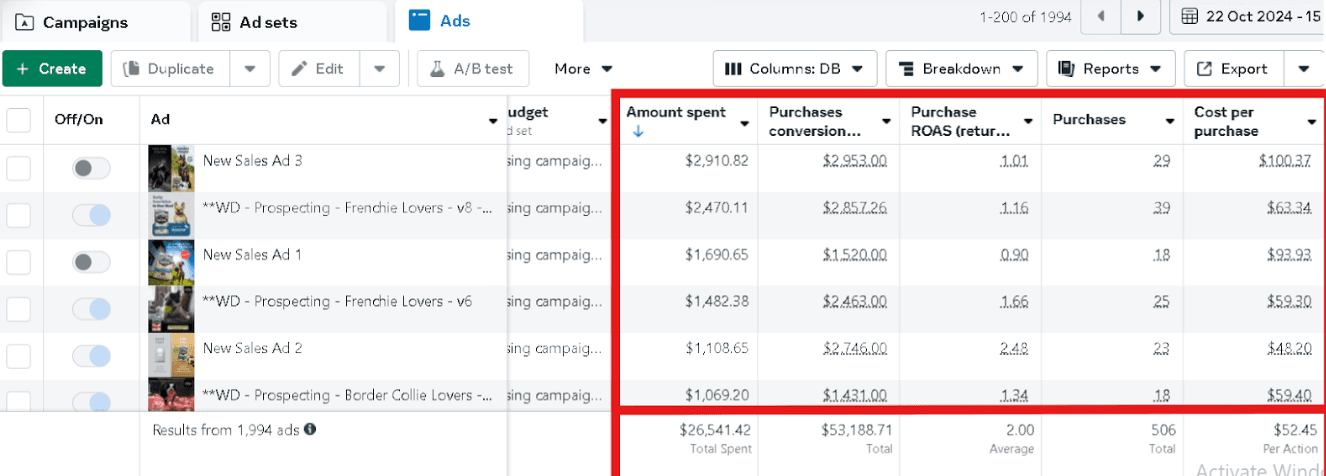Open Cost per purchase column dropdown arrow
The height and width of the screenshot is (476, 1326).
click(1312, 122)
